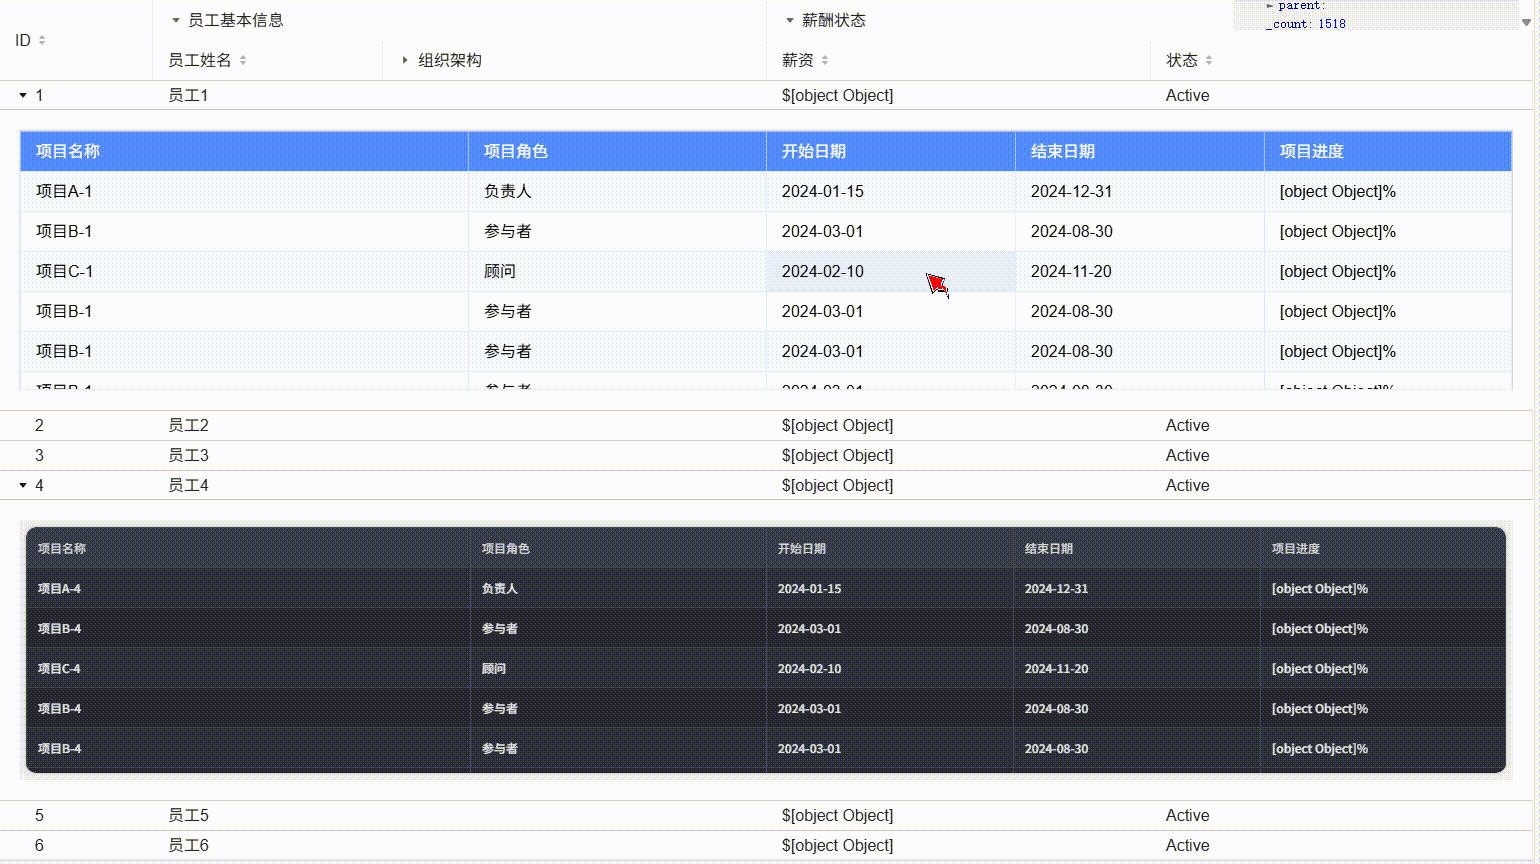Select start date 2024-02-10 for 项目C-1
This screenshot has height=864, width=1540.
tap(891, 271)
